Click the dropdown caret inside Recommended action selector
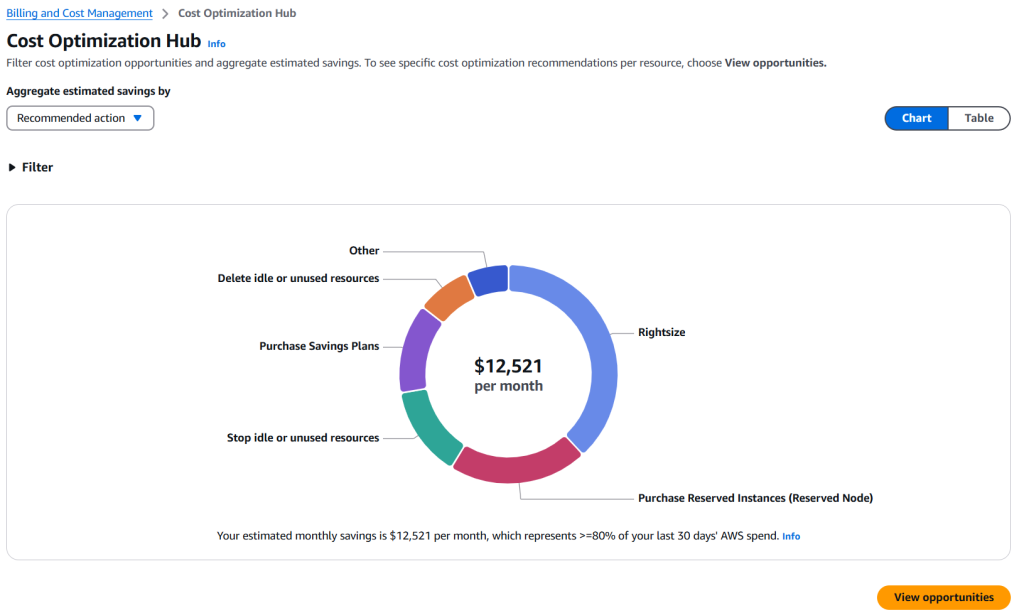Image resolution: width=1024 pixels, height=613 pixels. point(138,118)
